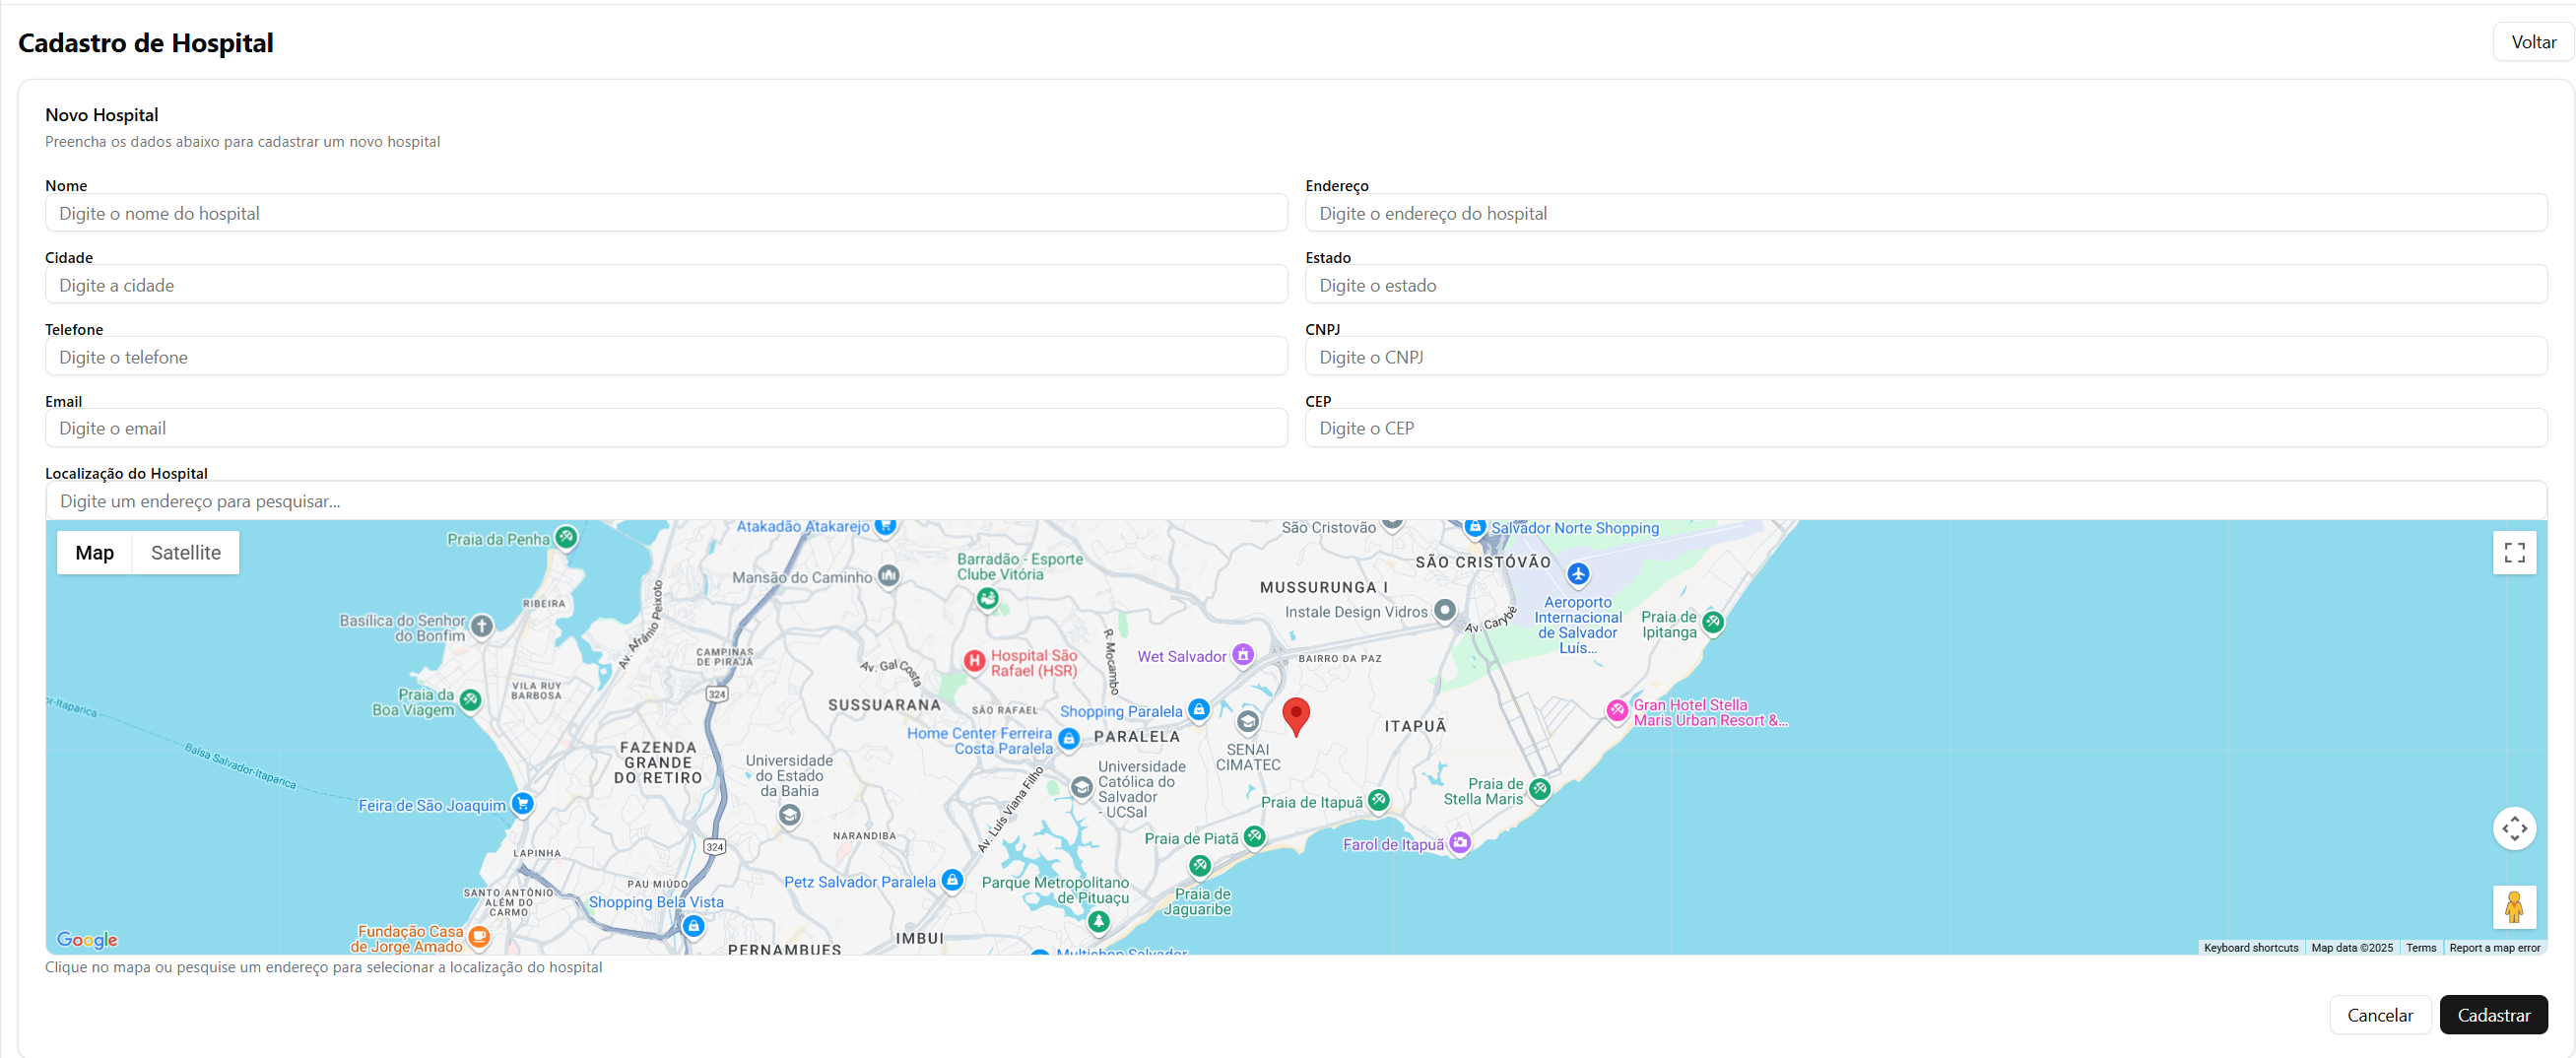Viewport: 2576px width, 1058px height.
Task: Switch map to Map view
Action: pos(95,553)
